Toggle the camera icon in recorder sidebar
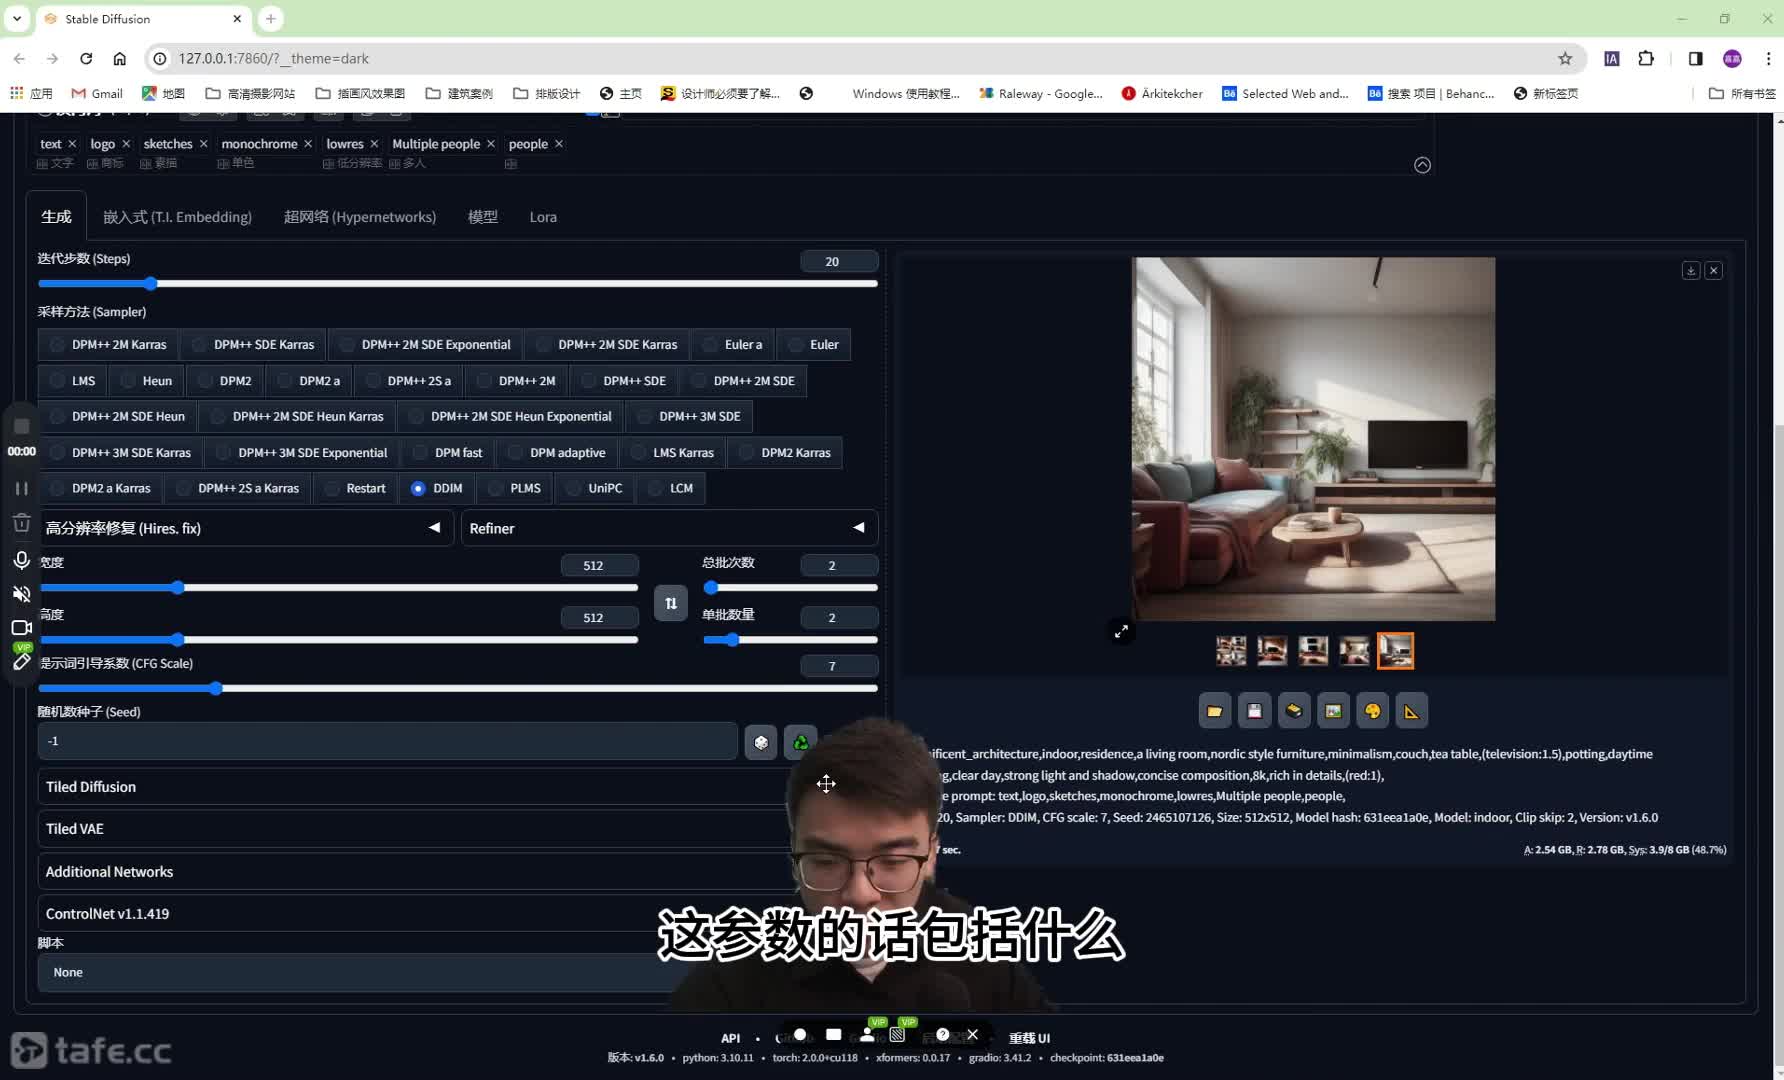The width and height of the screenshot is (1784, 1080). click(x=21, y=628)
